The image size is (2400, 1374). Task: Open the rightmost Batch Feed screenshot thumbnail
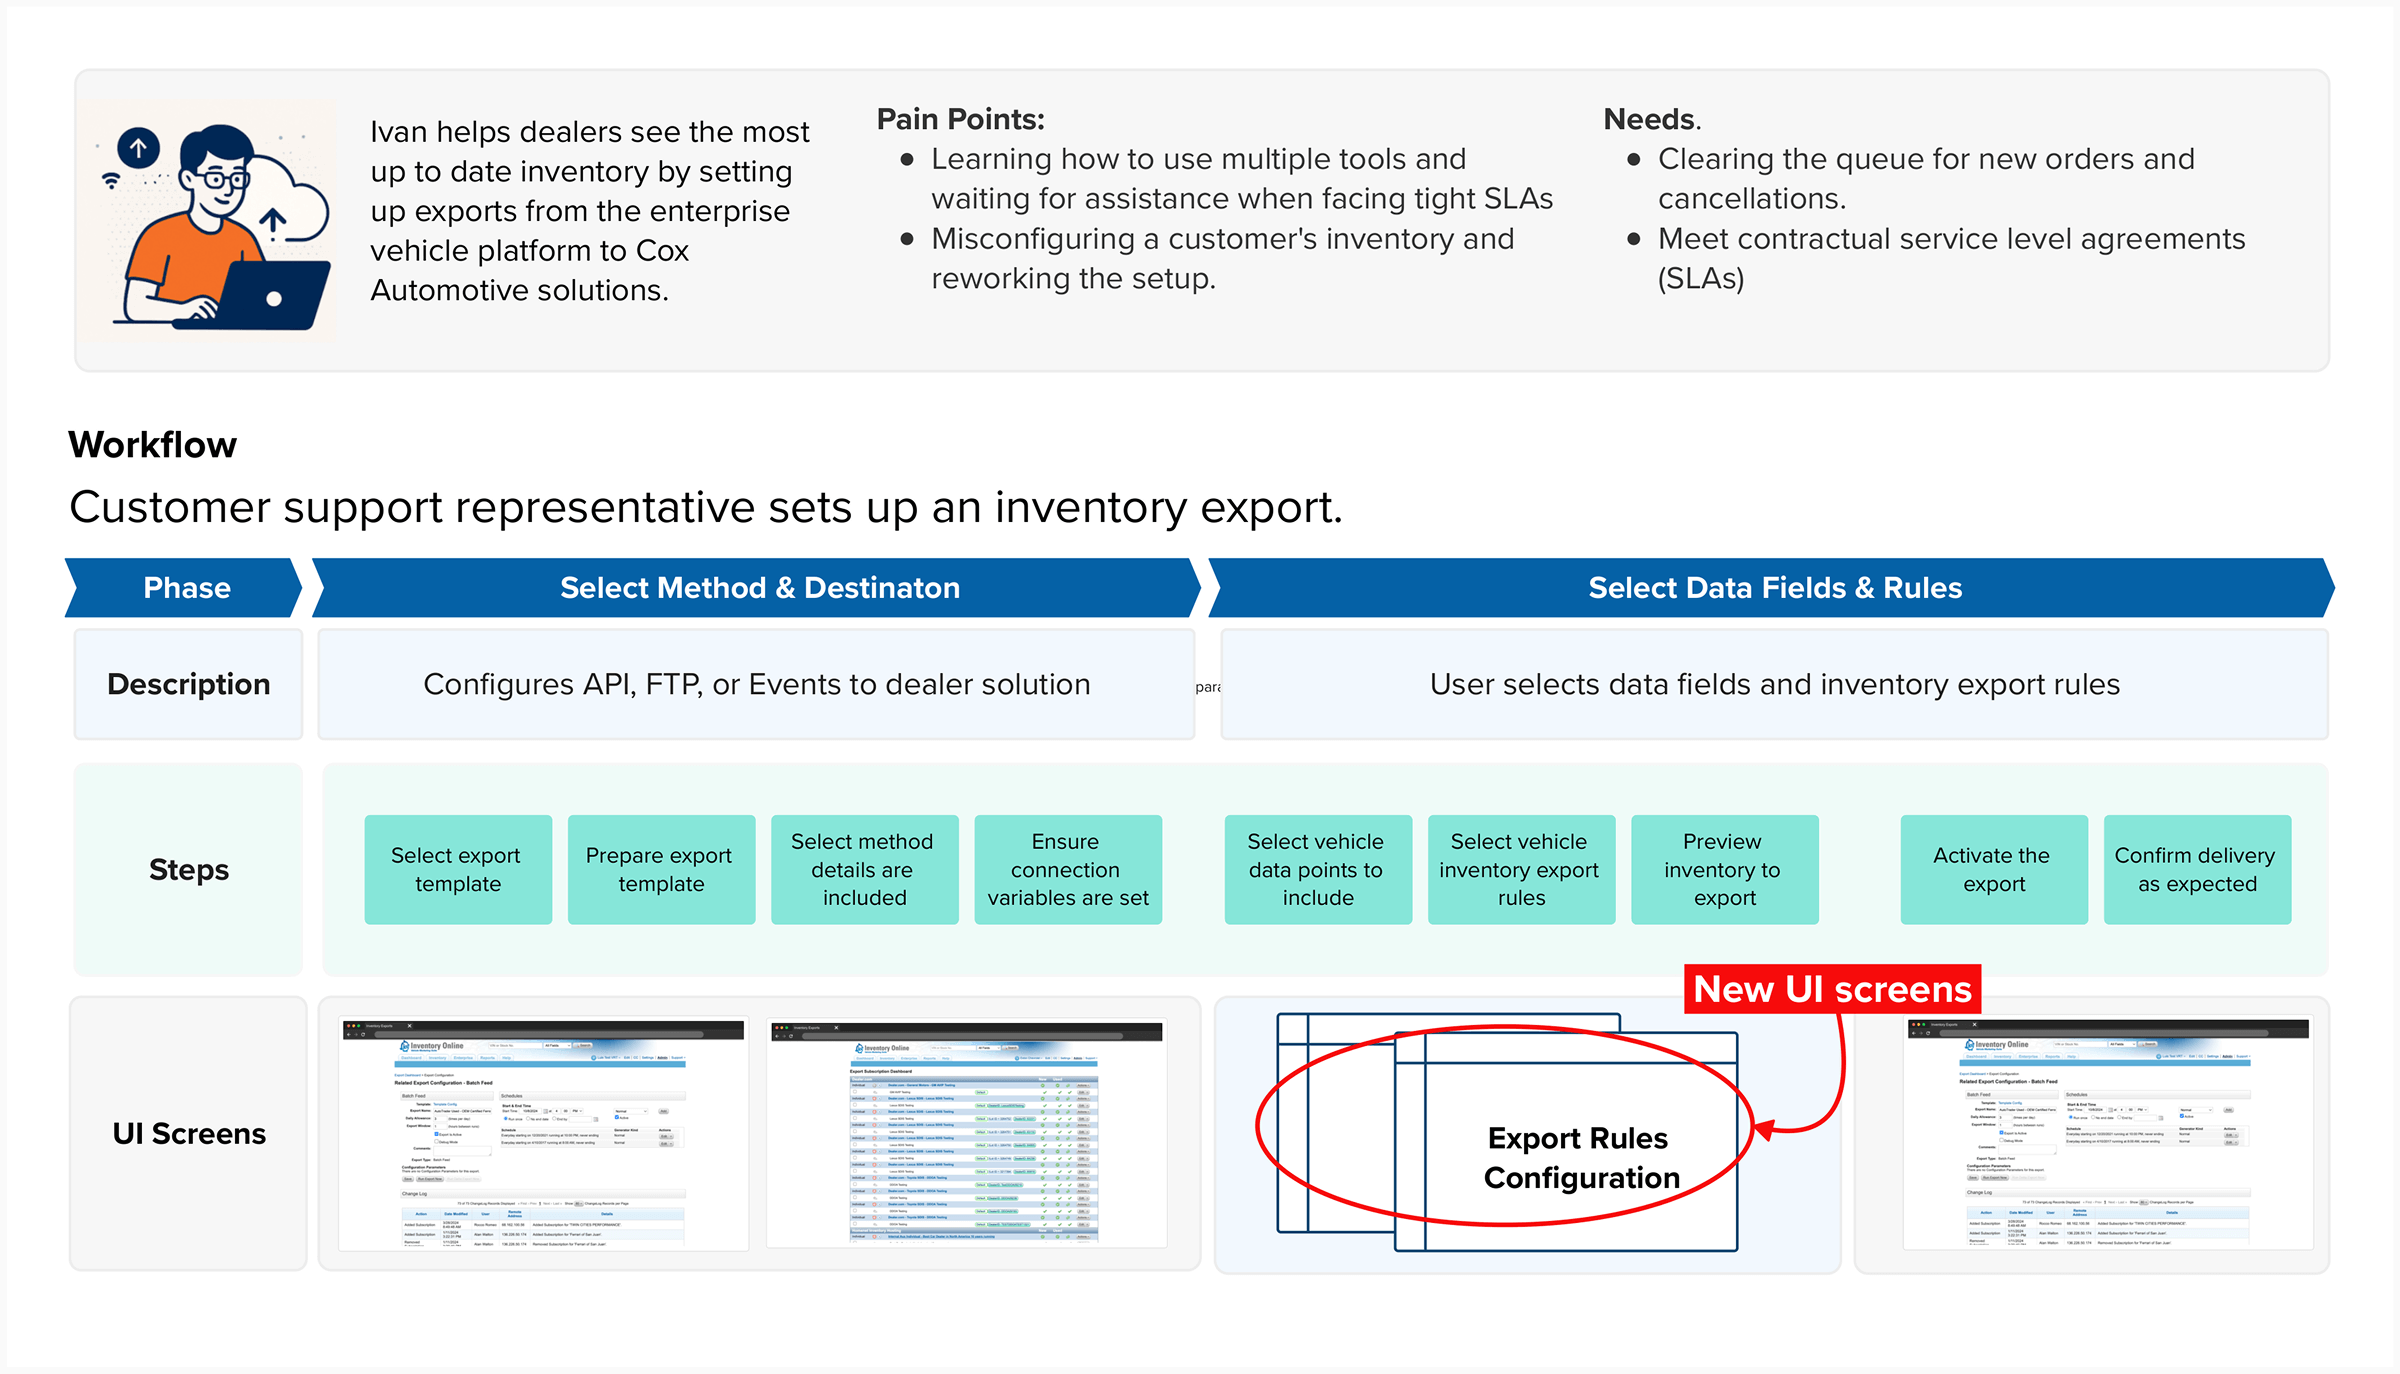[x=2108, y=1134]
